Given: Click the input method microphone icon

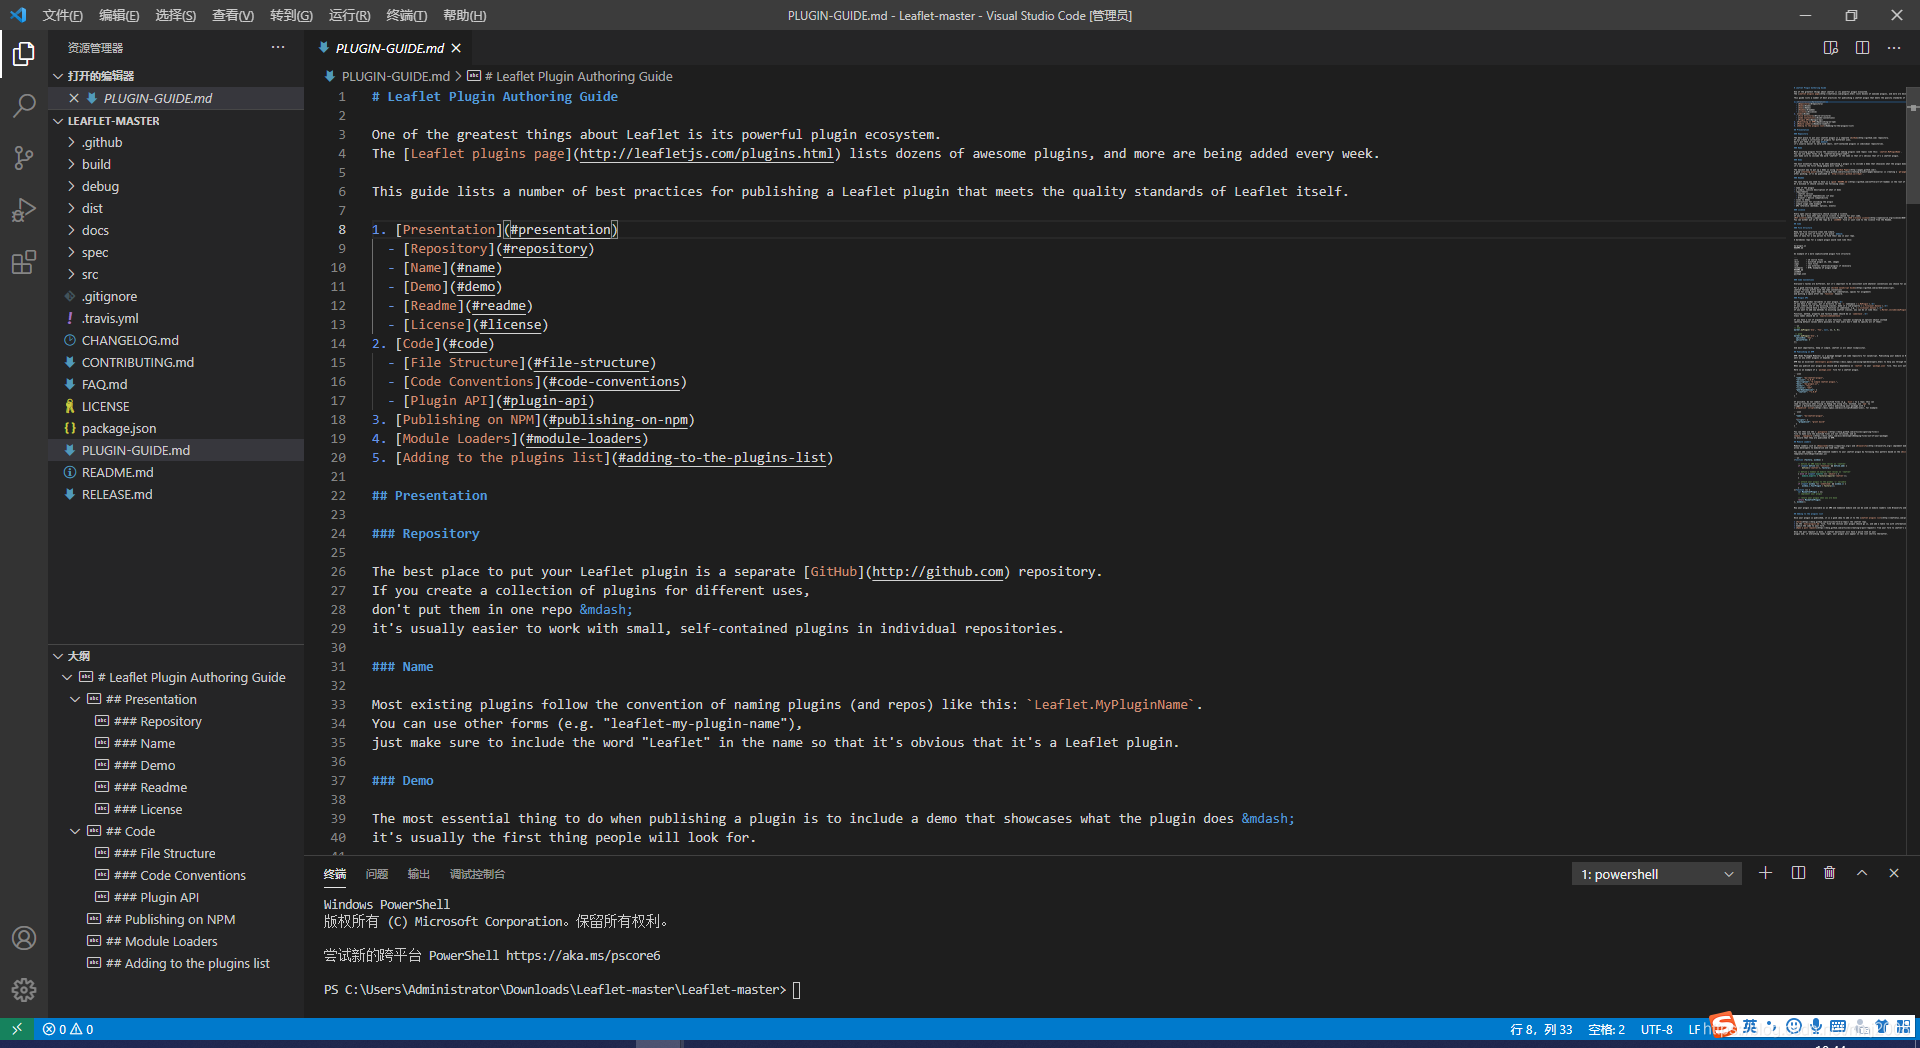Looking at the screenshot, I should (x=1815, y=1026).
